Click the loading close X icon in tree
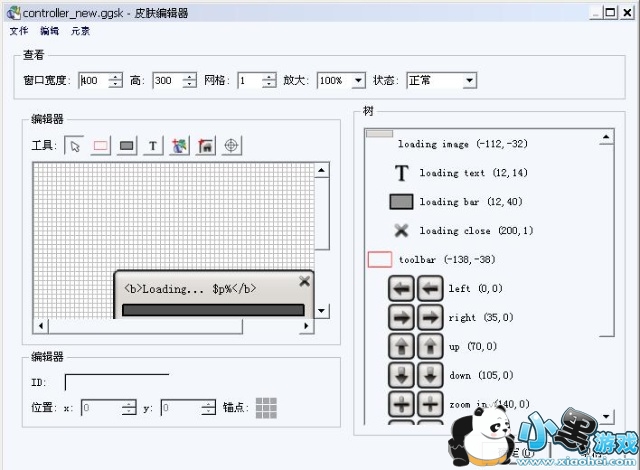 (401, 231)
